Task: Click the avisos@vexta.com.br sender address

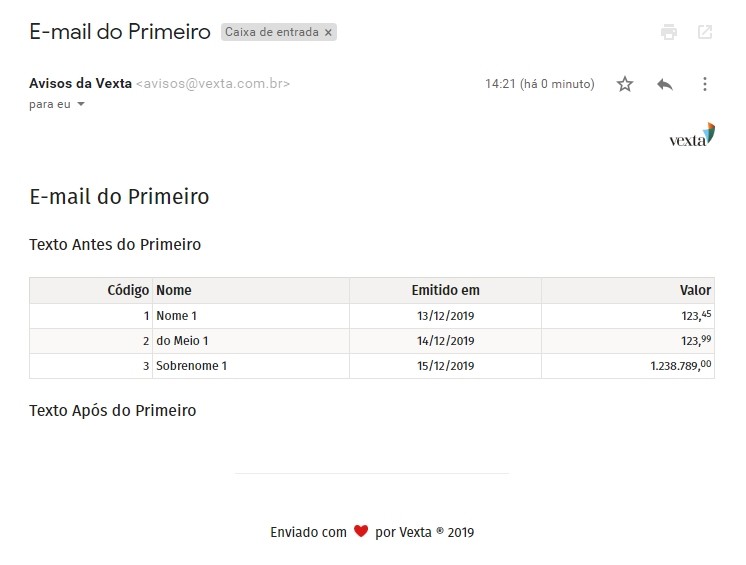Action: (x=213, y=83)
